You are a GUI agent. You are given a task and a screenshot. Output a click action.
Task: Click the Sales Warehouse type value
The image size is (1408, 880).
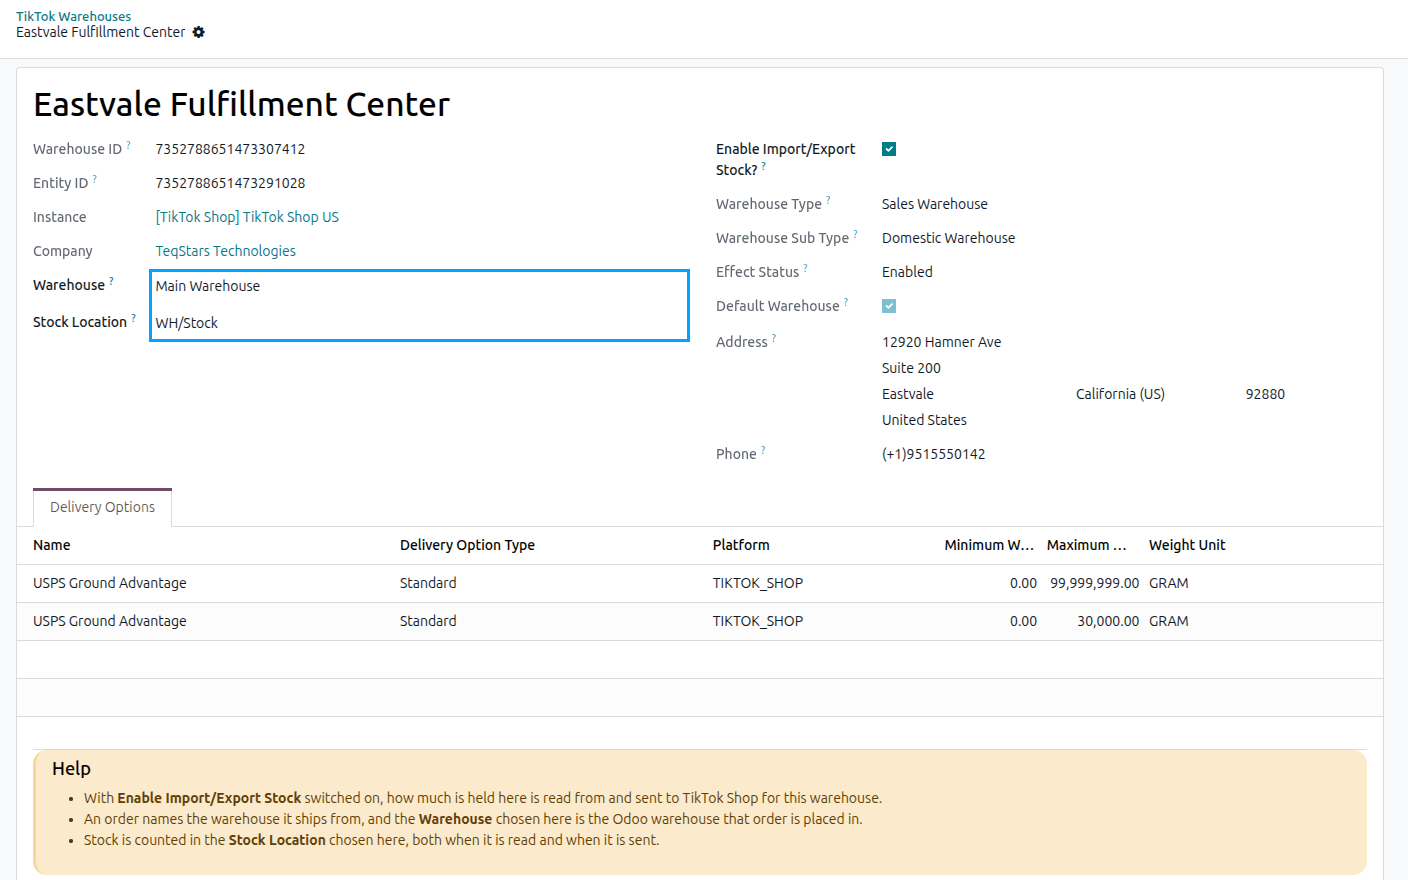(935, 204)
